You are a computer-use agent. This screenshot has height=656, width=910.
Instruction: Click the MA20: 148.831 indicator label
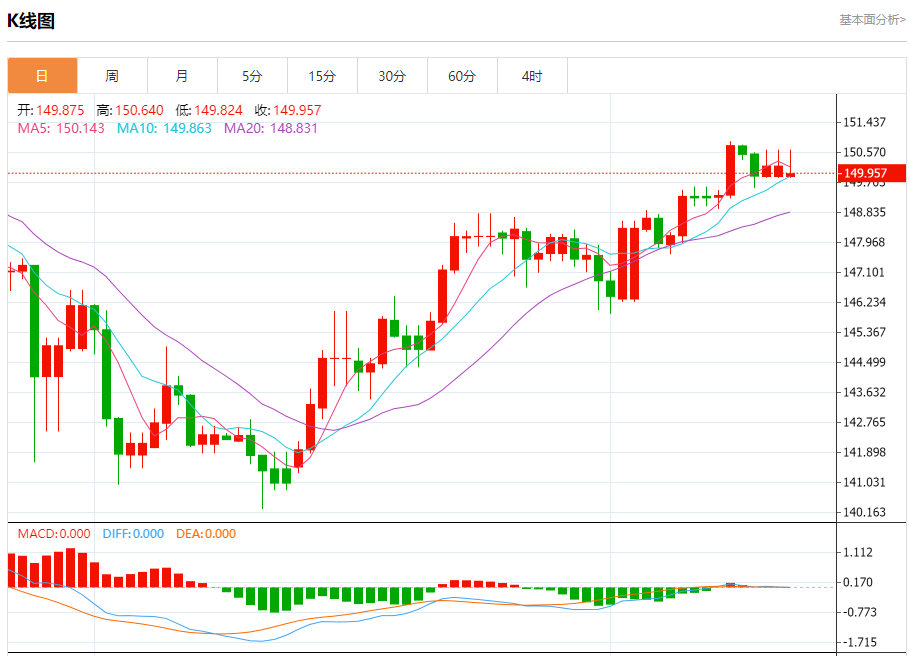pos(271,128)
